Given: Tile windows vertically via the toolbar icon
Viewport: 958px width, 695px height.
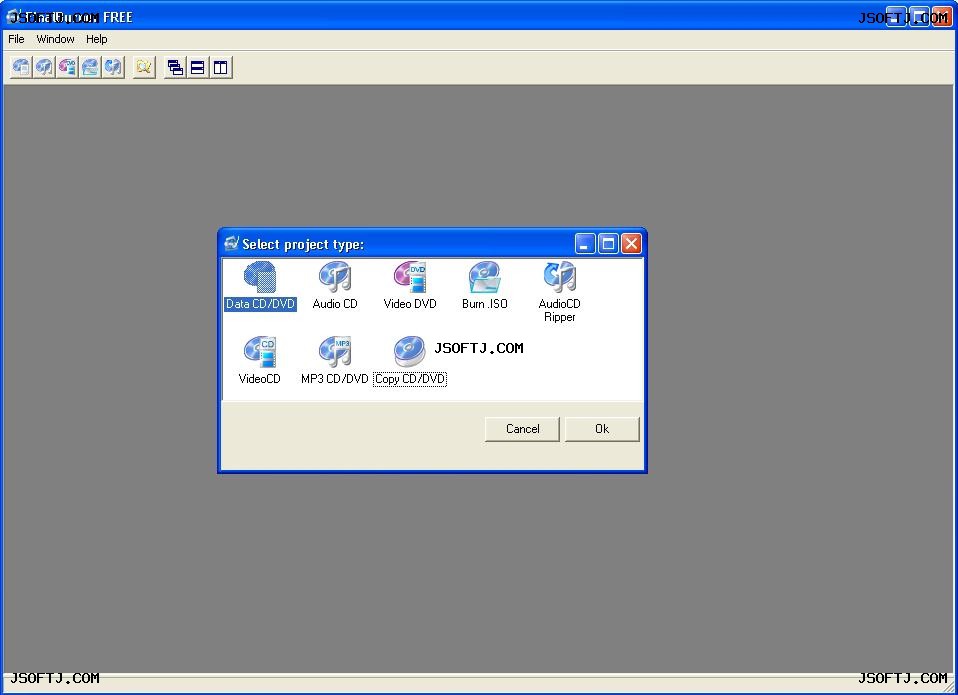Looking at the screenshot, I should pyautogui.click(x=221, y=67).
